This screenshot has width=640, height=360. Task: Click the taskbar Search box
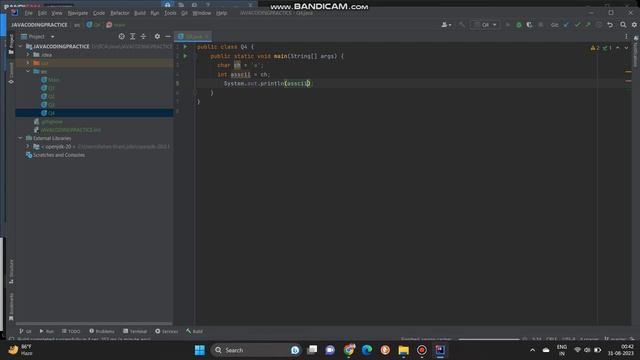[256, 350]
